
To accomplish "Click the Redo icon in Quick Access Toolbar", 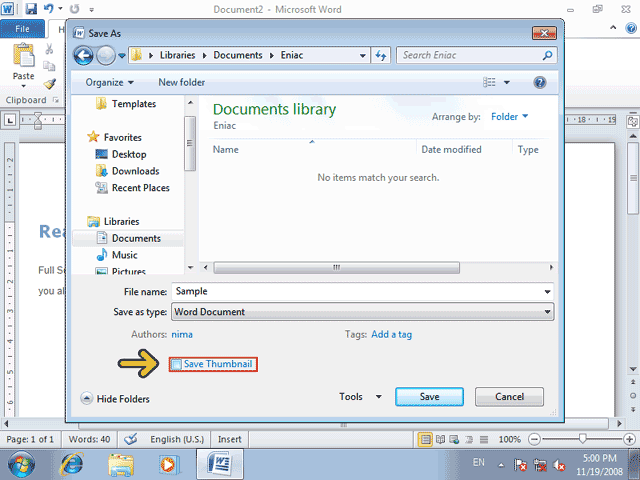I will (74, 9).
